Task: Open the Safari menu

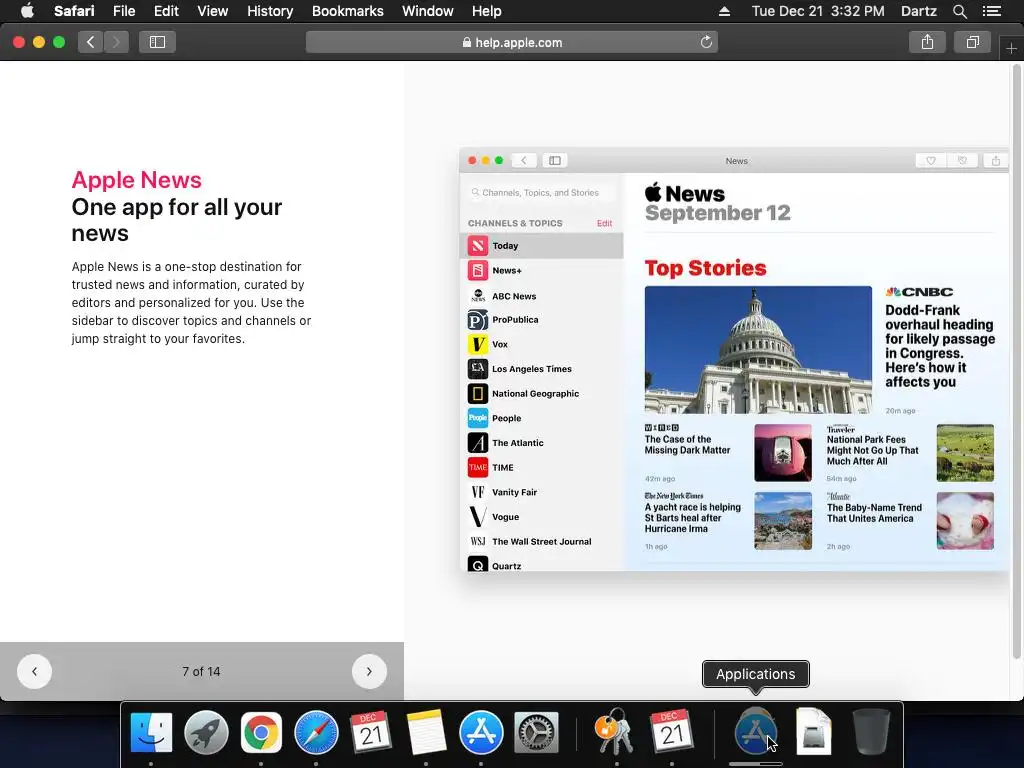Action: [x=74, y=11]
